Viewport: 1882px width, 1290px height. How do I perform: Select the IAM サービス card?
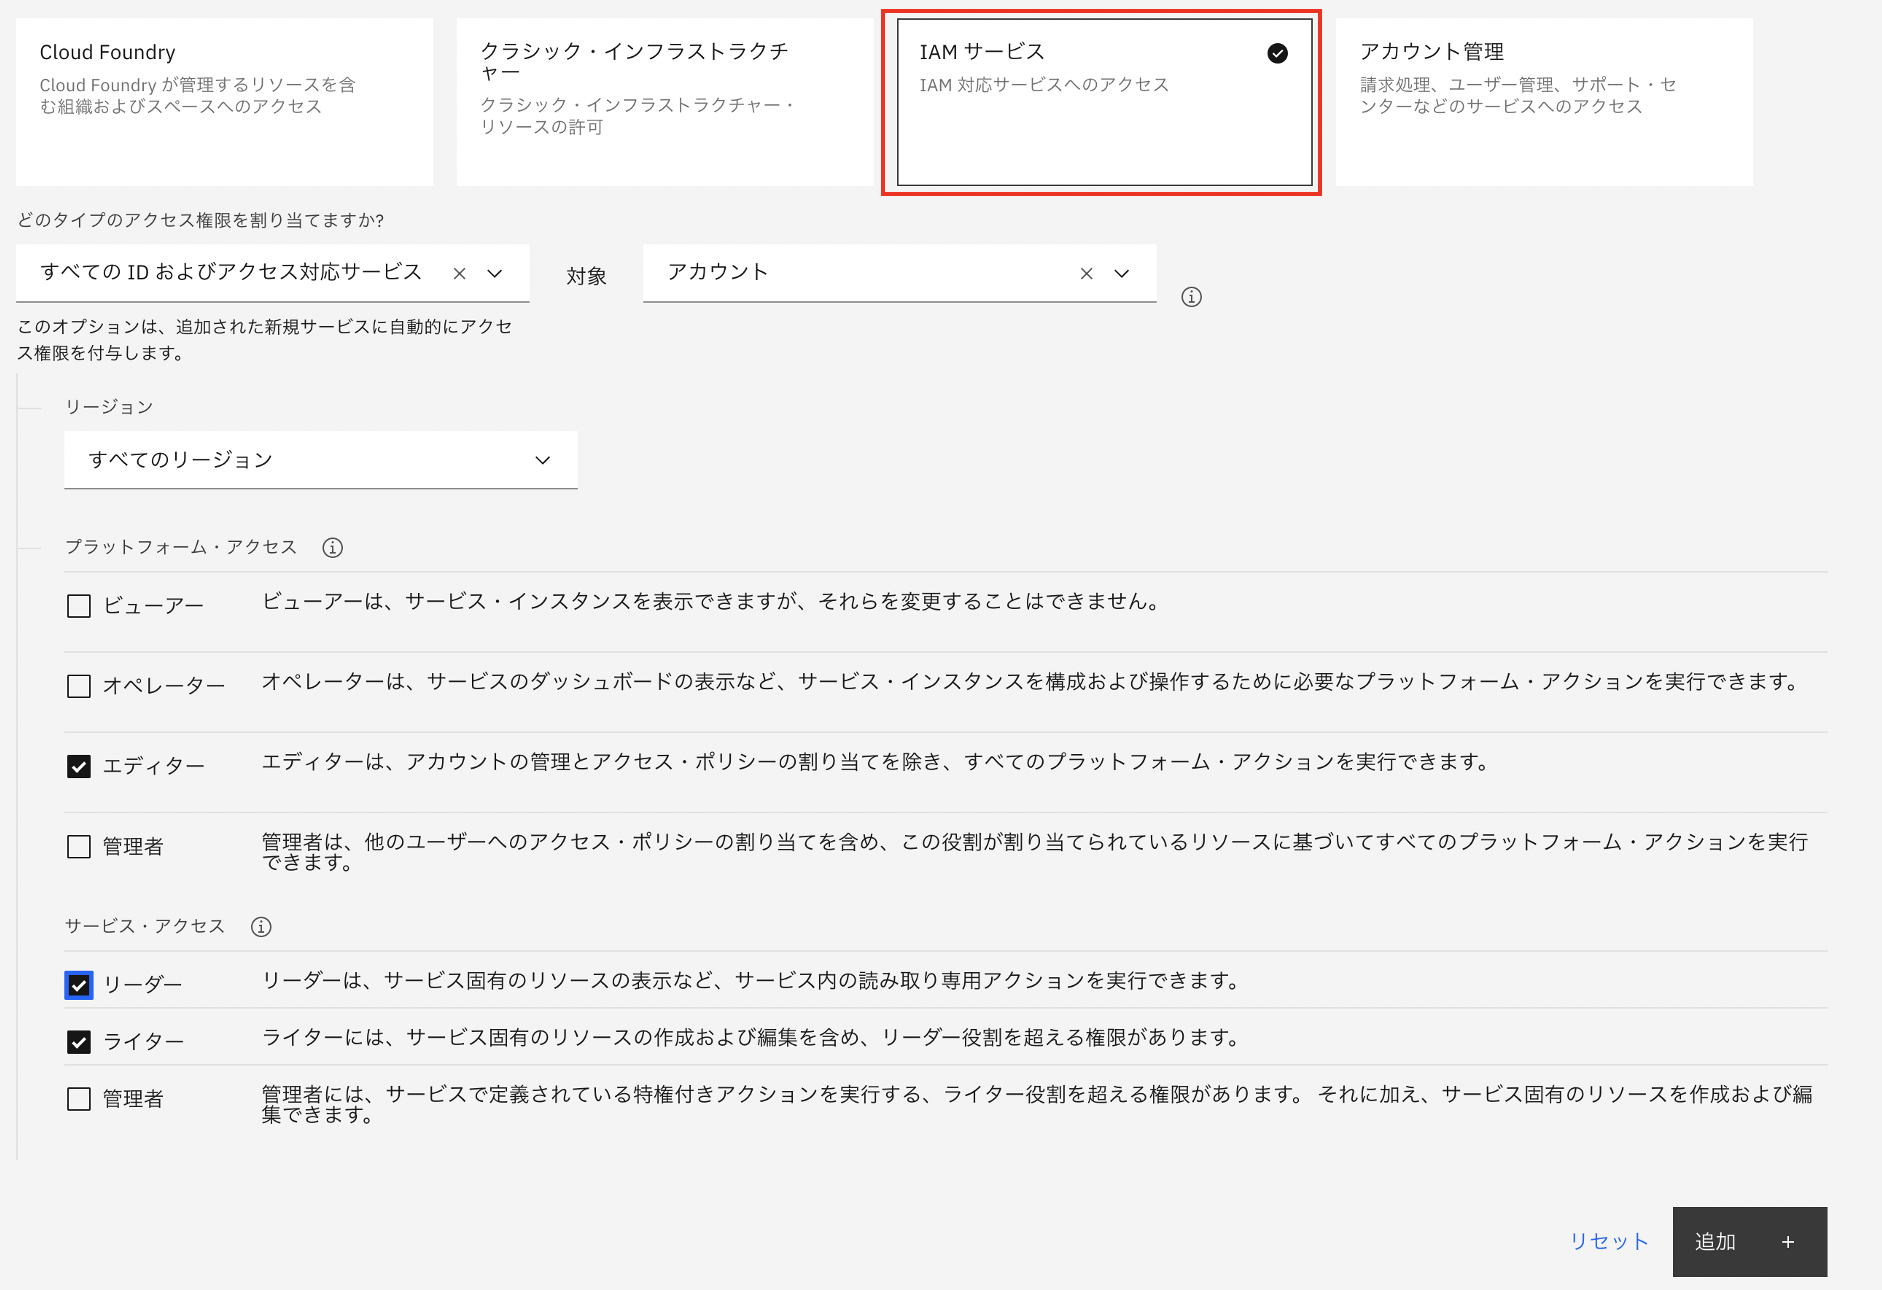pyautogui.click(x=1104, y=102)
